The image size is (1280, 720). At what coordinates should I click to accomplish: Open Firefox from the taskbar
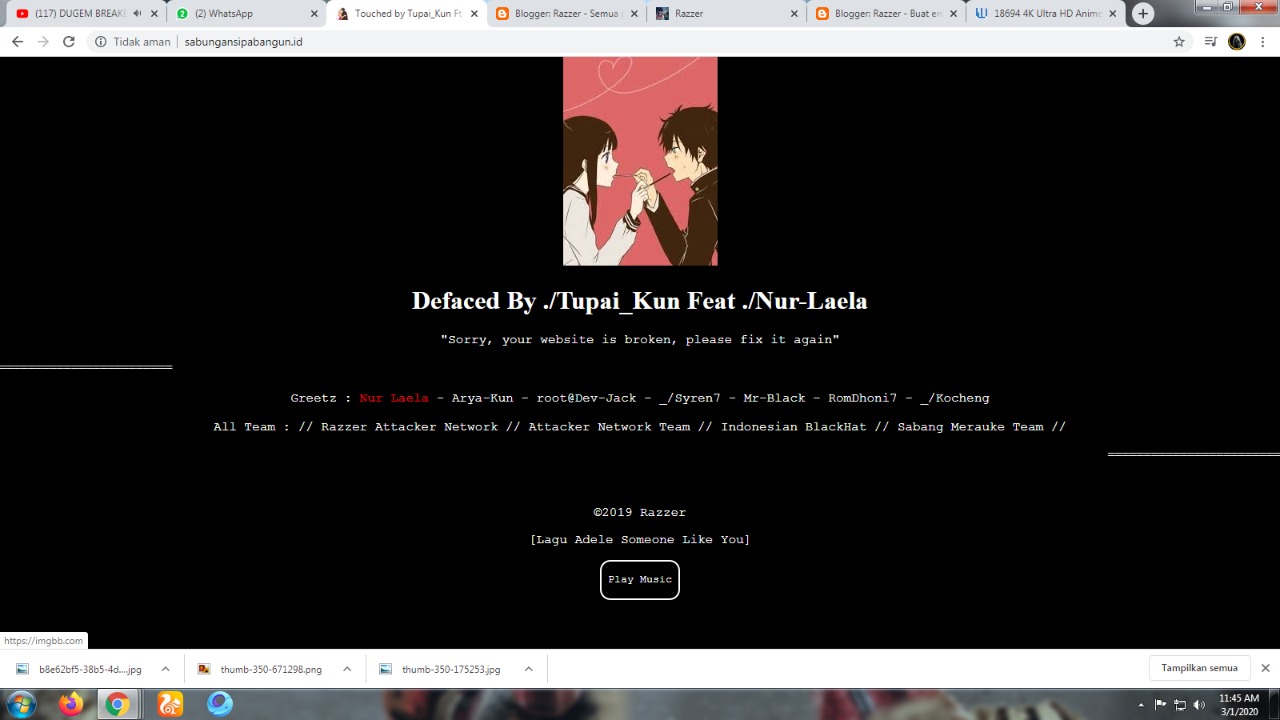click(70, 705)
